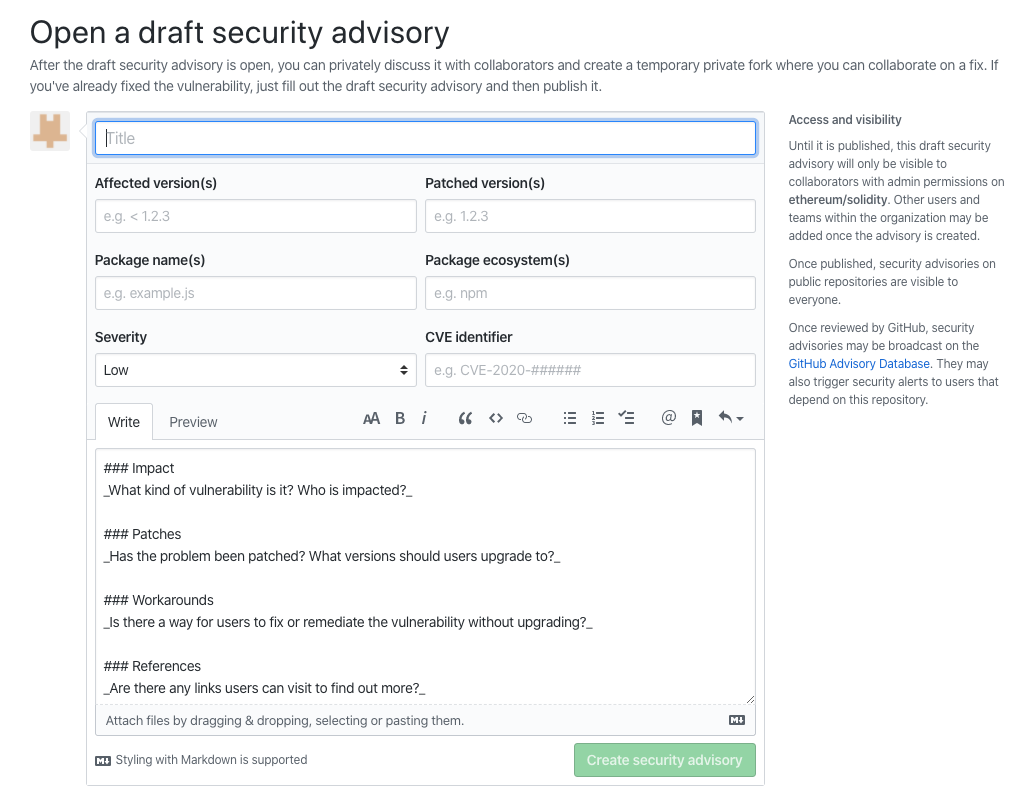The width and height of the screenshot is (1010, 792).
Task: Add a bulleted list
Action: pos(569,419)
